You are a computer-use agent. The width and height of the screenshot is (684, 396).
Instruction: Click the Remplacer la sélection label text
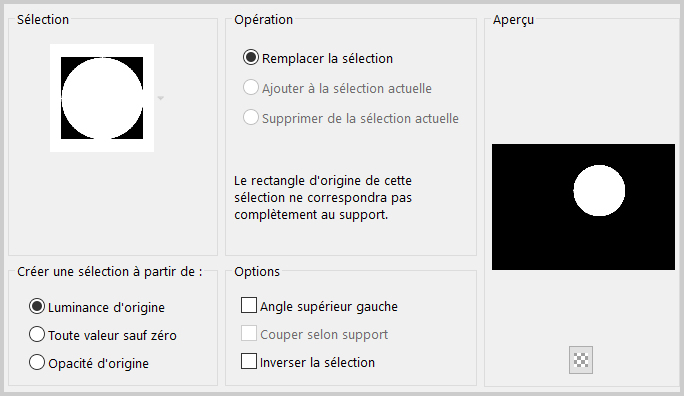point(327,58)
